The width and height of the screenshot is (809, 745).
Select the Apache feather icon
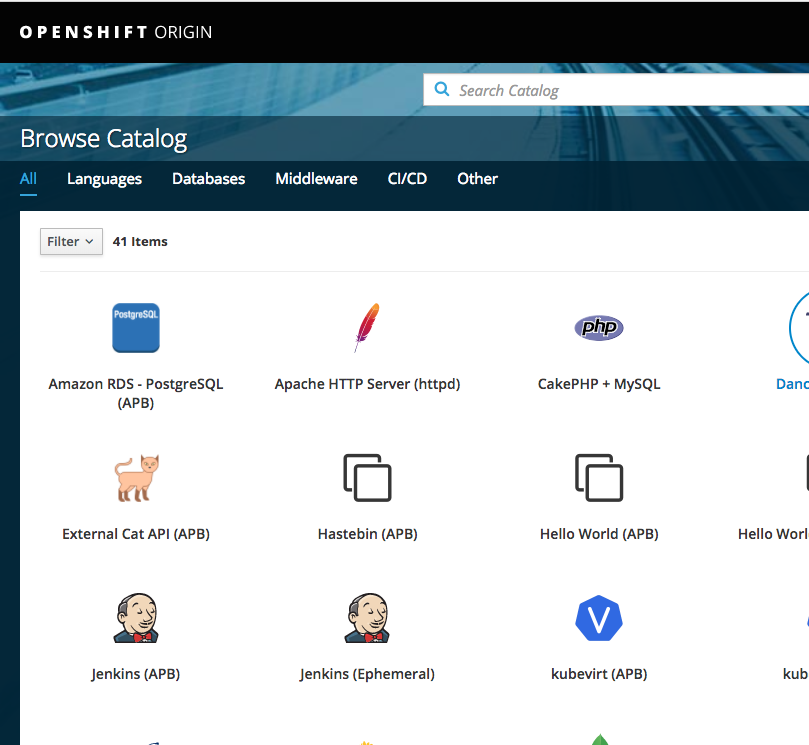367,328
